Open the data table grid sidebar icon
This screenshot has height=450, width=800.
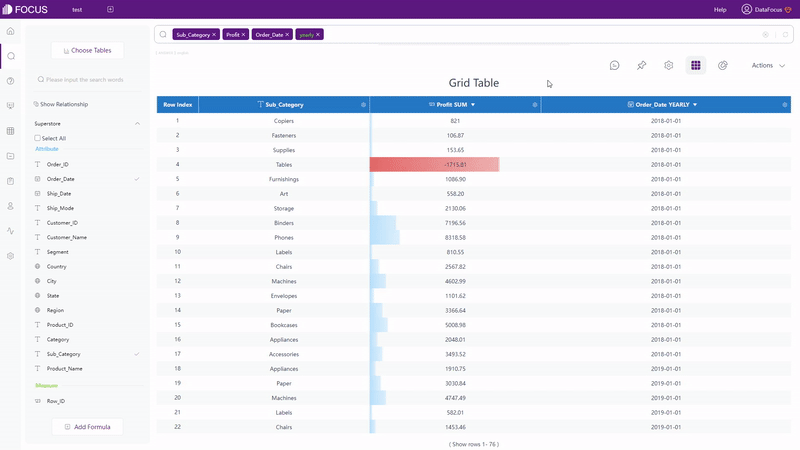[x=10, y=131]
